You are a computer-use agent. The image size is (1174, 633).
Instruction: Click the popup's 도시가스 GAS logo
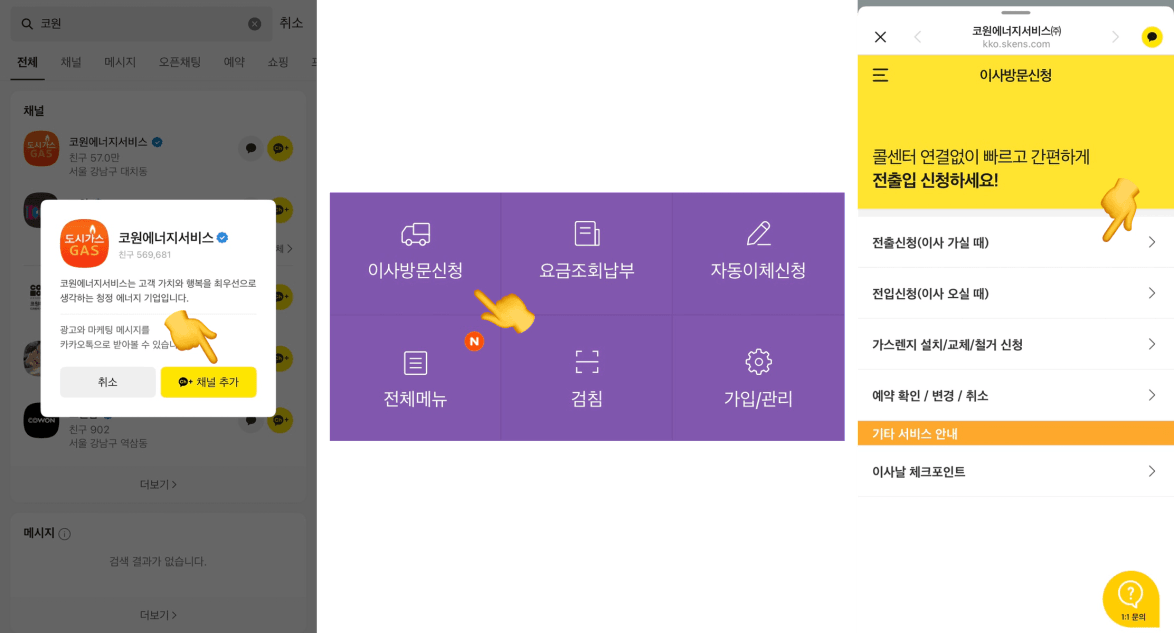(x=84, y=243)
